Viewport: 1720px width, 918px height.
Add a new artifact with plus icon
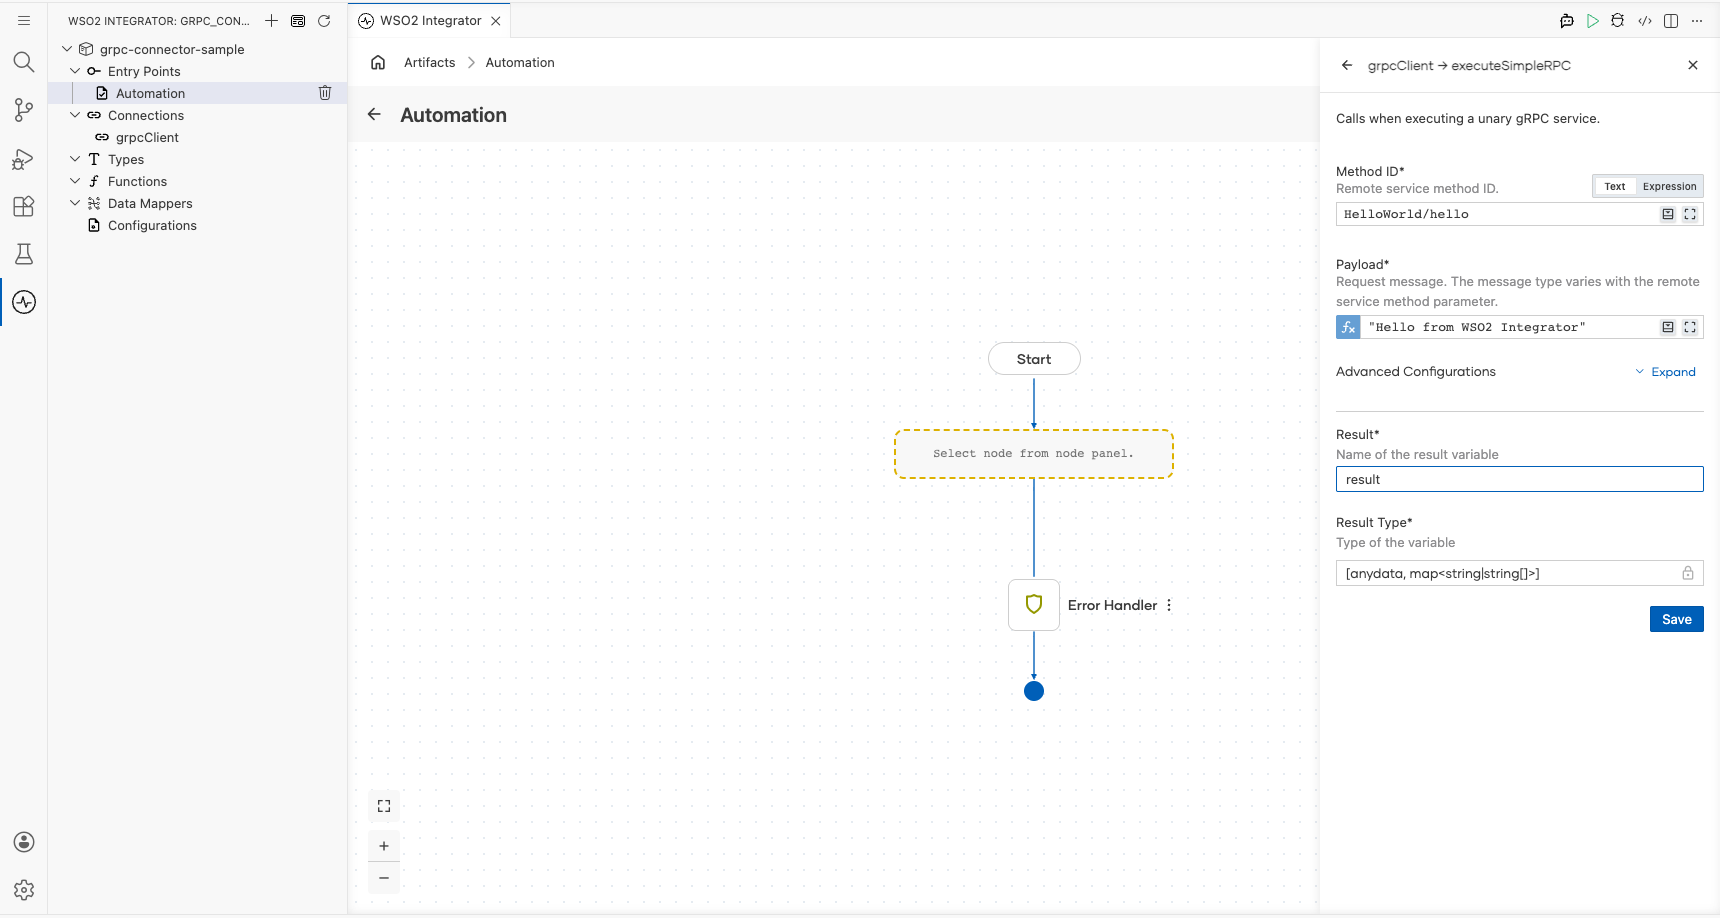(271, 20)
